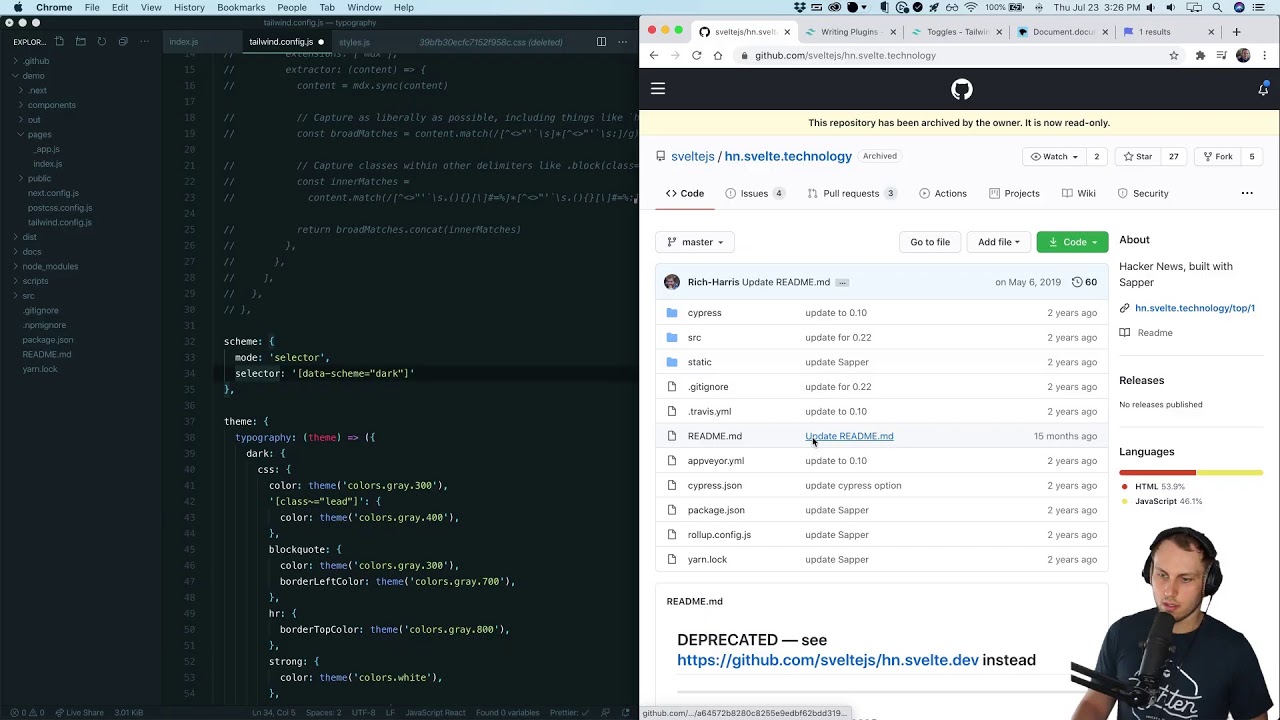Click the errors and warnings status indicator
The image size is (1280, 720).
pyautogui.click(x=26, y=713)
